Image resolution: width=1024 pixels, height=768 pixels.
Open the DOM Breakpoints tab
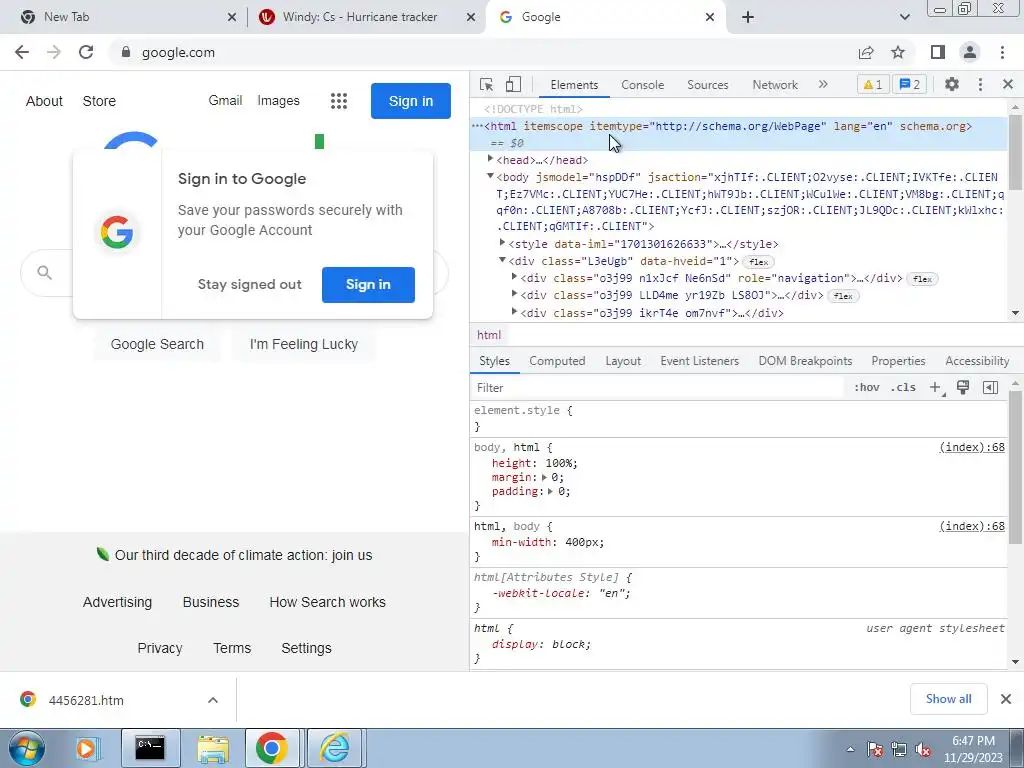(805, 361)
